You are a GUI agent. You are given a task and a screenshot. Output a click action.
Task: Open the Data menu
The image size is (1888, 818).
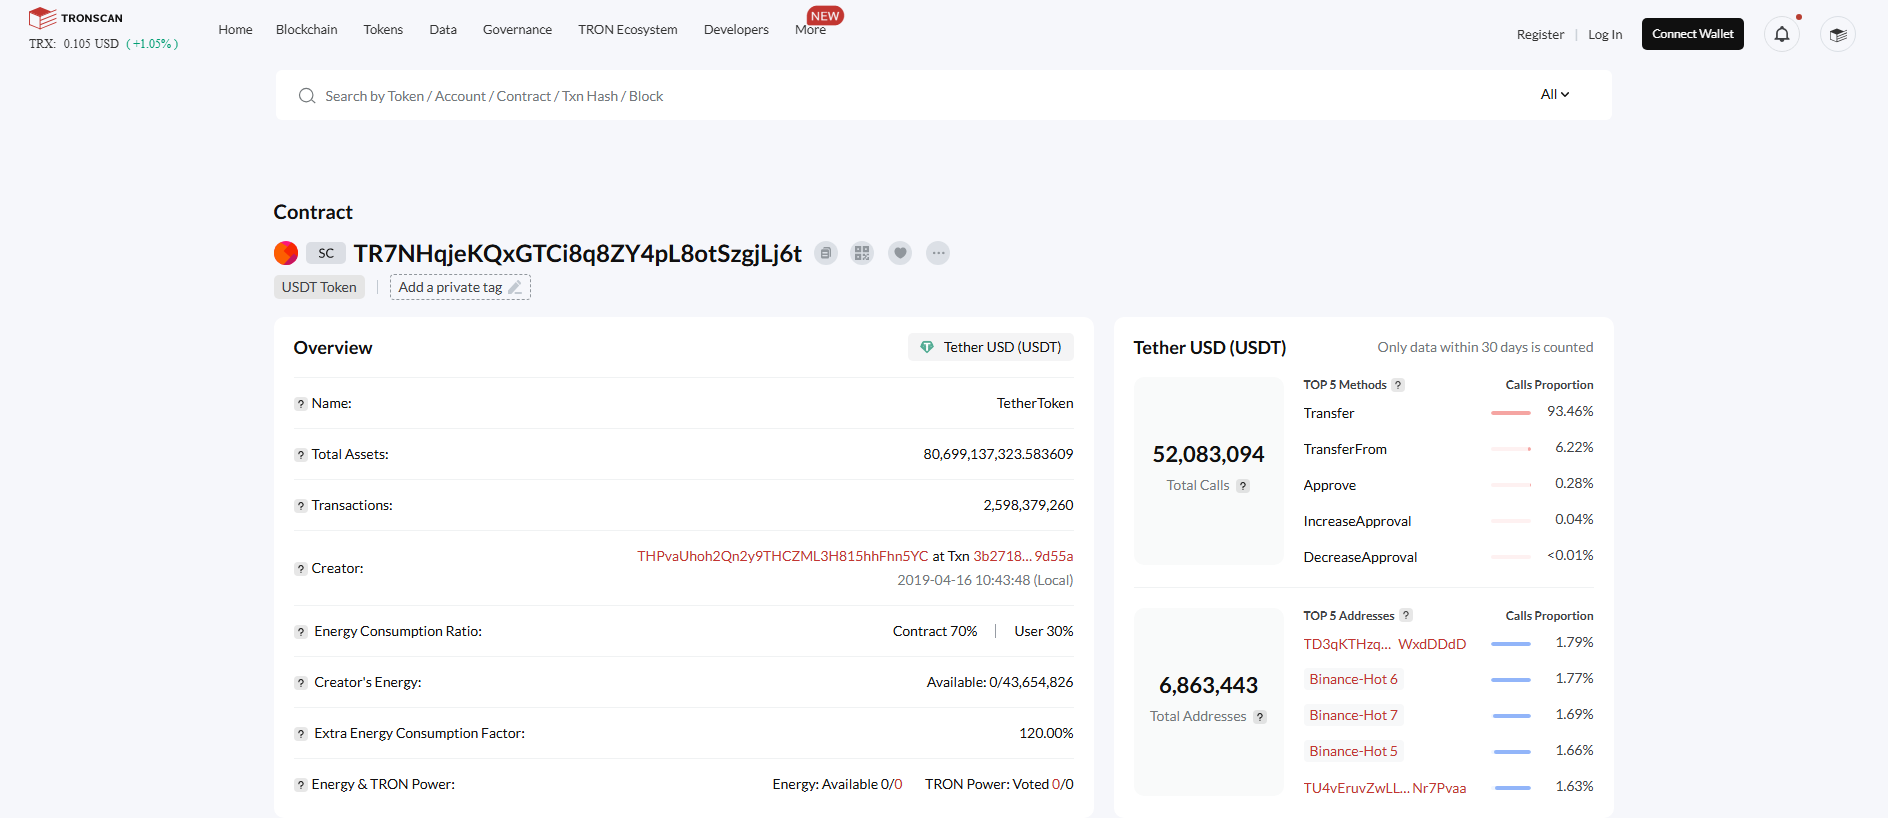point(443,29)
